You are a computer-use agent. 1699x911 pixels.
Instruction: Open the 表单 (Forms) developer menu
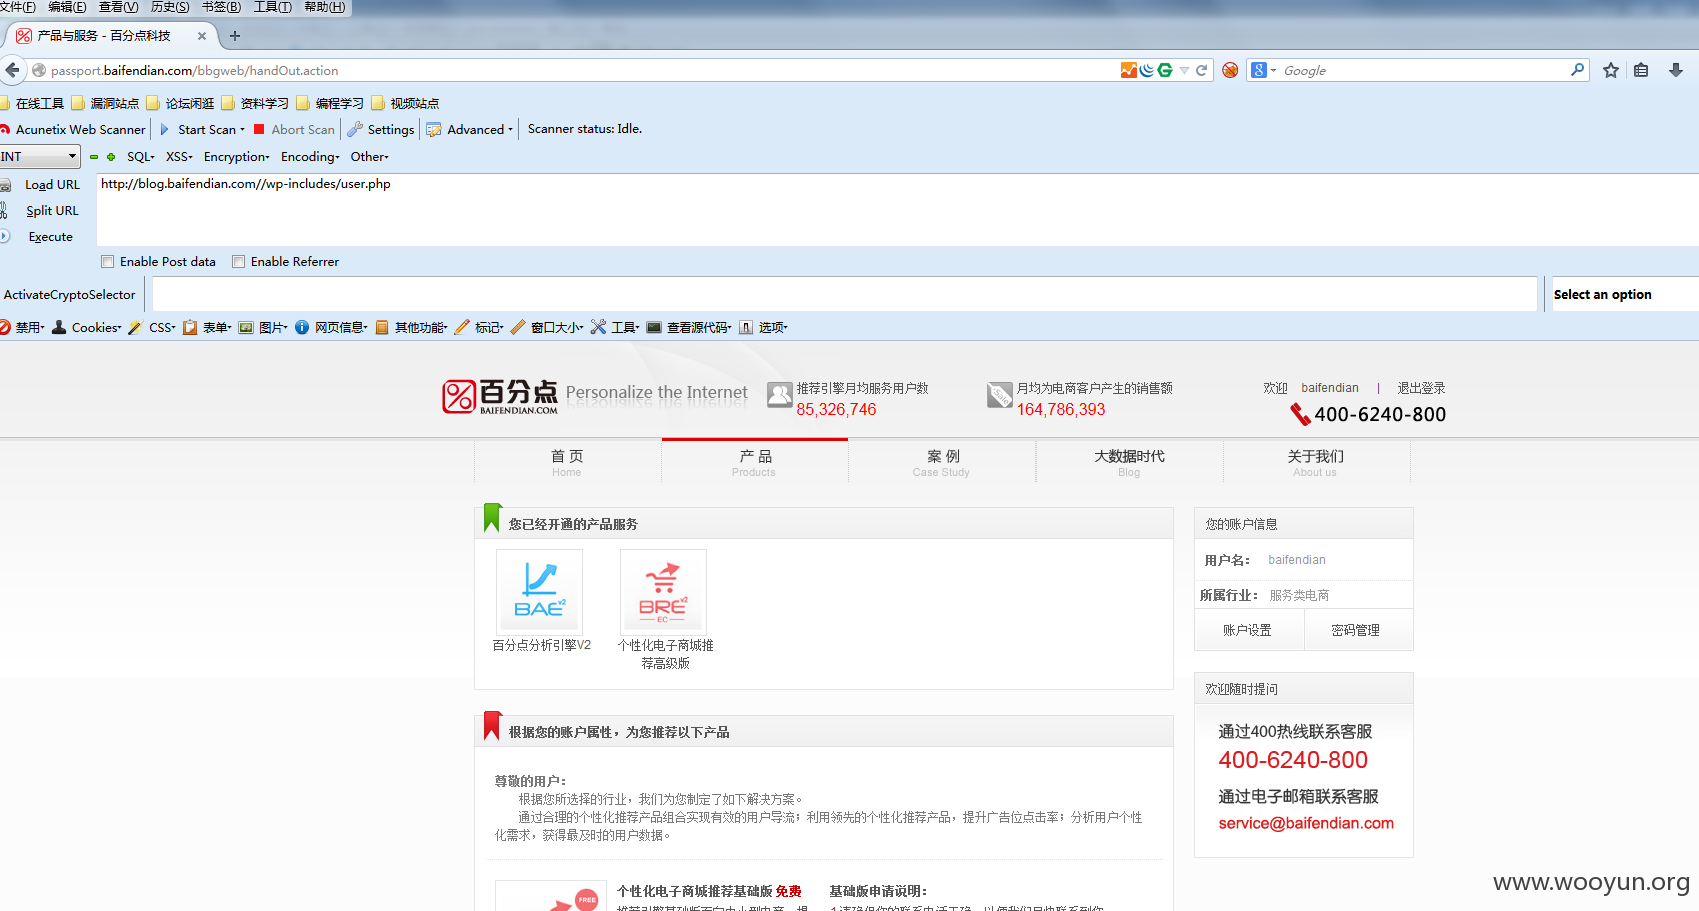207,327
